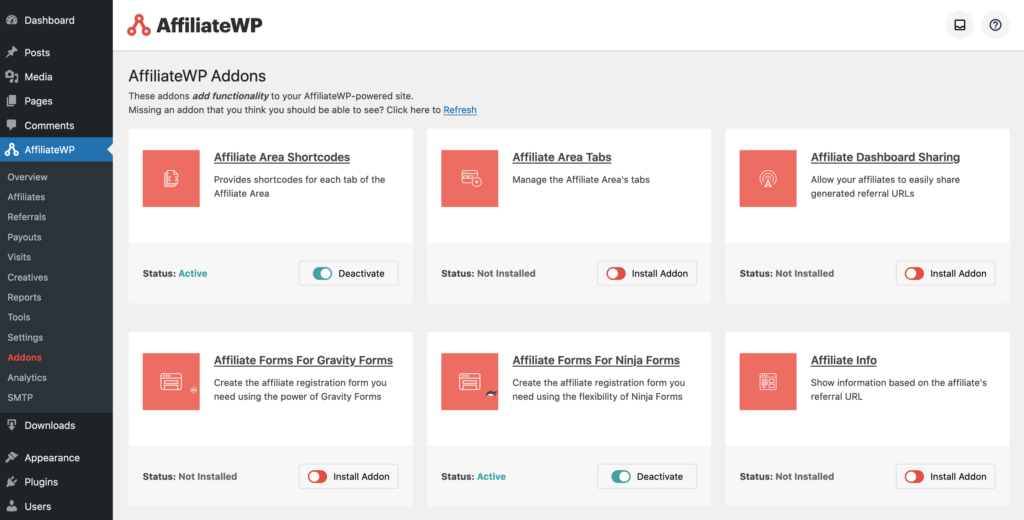Go to Creatives submenu

click(x=28, y=277)
